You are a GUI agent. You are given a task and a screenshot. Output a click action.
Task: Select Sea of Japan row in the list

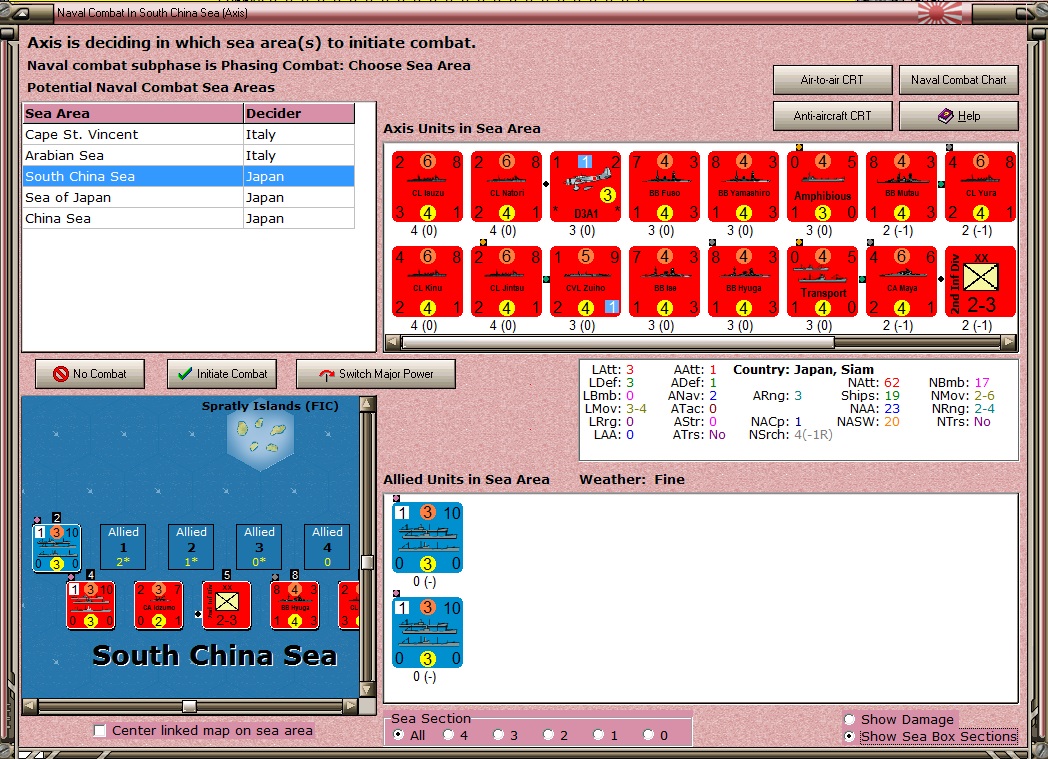tap(188, 198)
